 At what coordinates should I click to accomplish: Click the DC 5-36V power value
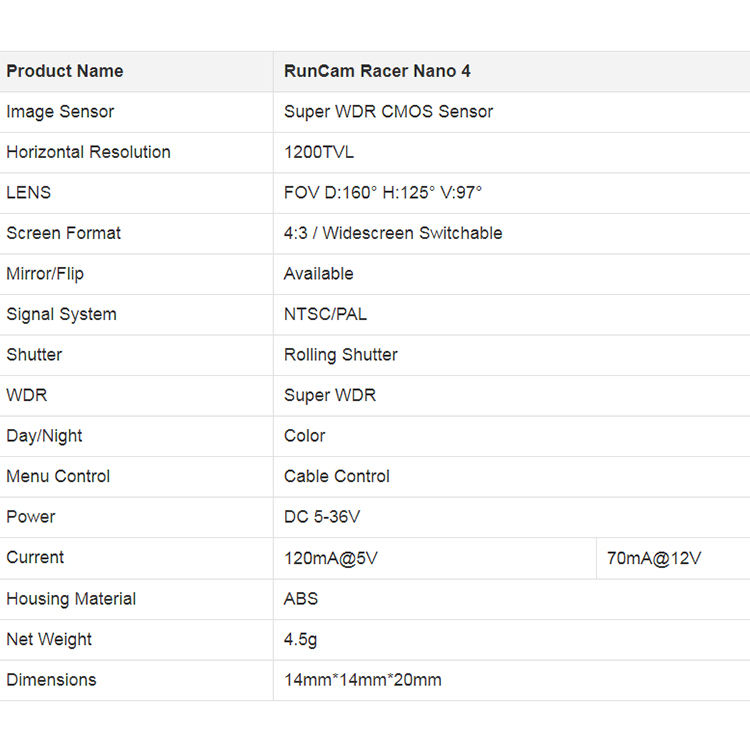click(x=322, y=517)
